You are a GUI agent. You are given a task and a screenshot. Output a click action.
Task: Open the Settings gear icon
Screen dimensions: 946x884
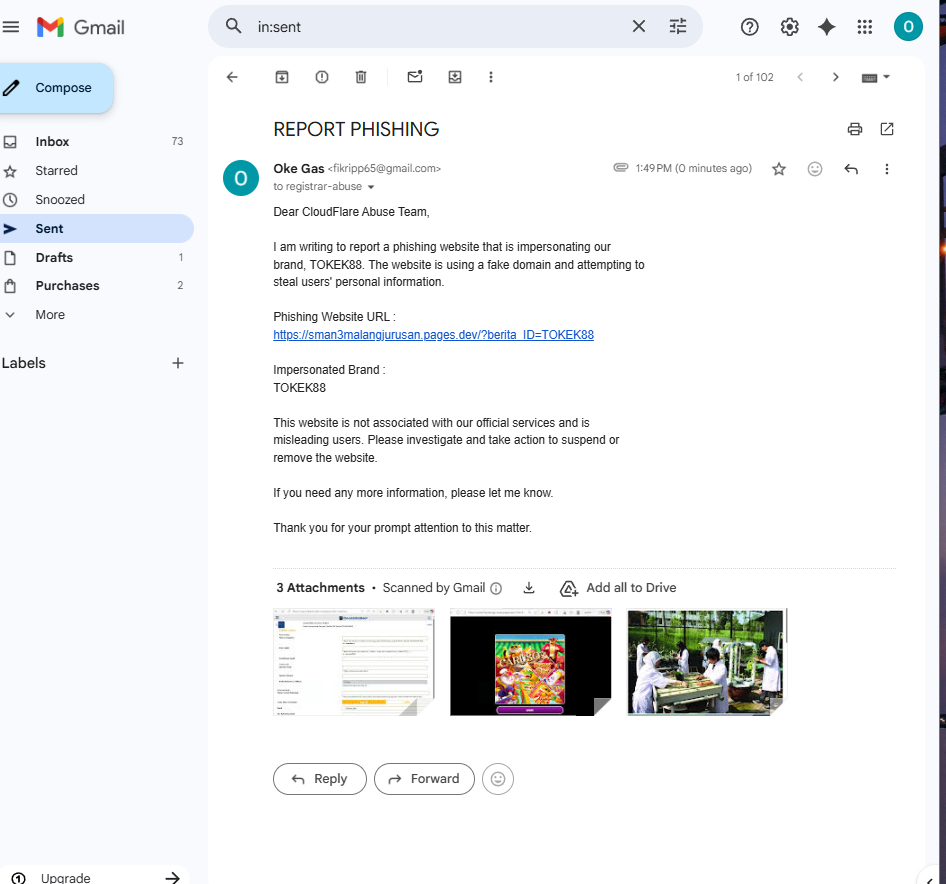point(789,27)
